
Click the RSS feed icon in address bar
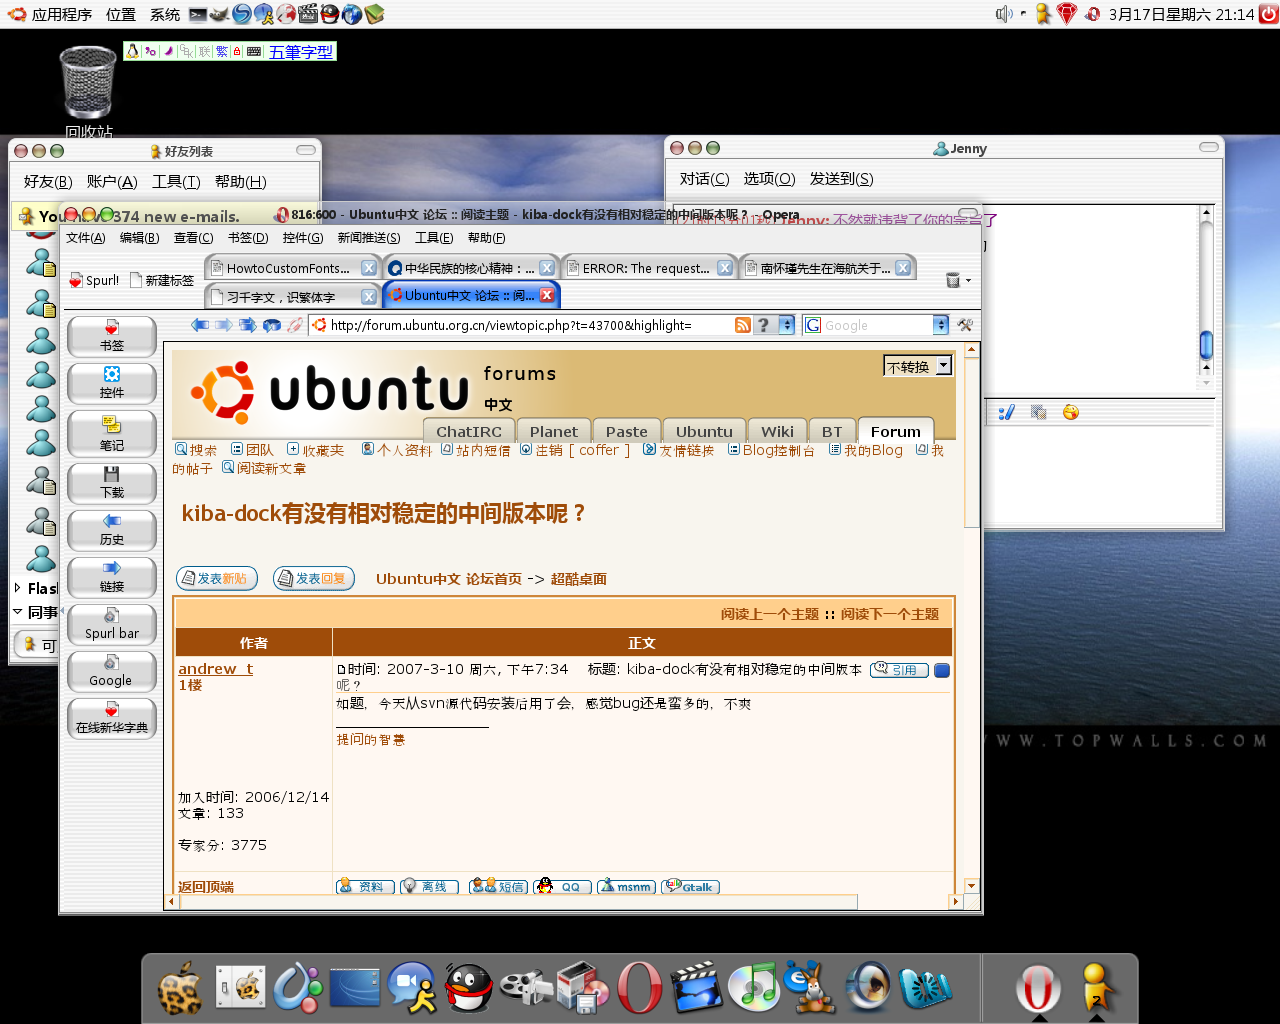pos(743,325)
